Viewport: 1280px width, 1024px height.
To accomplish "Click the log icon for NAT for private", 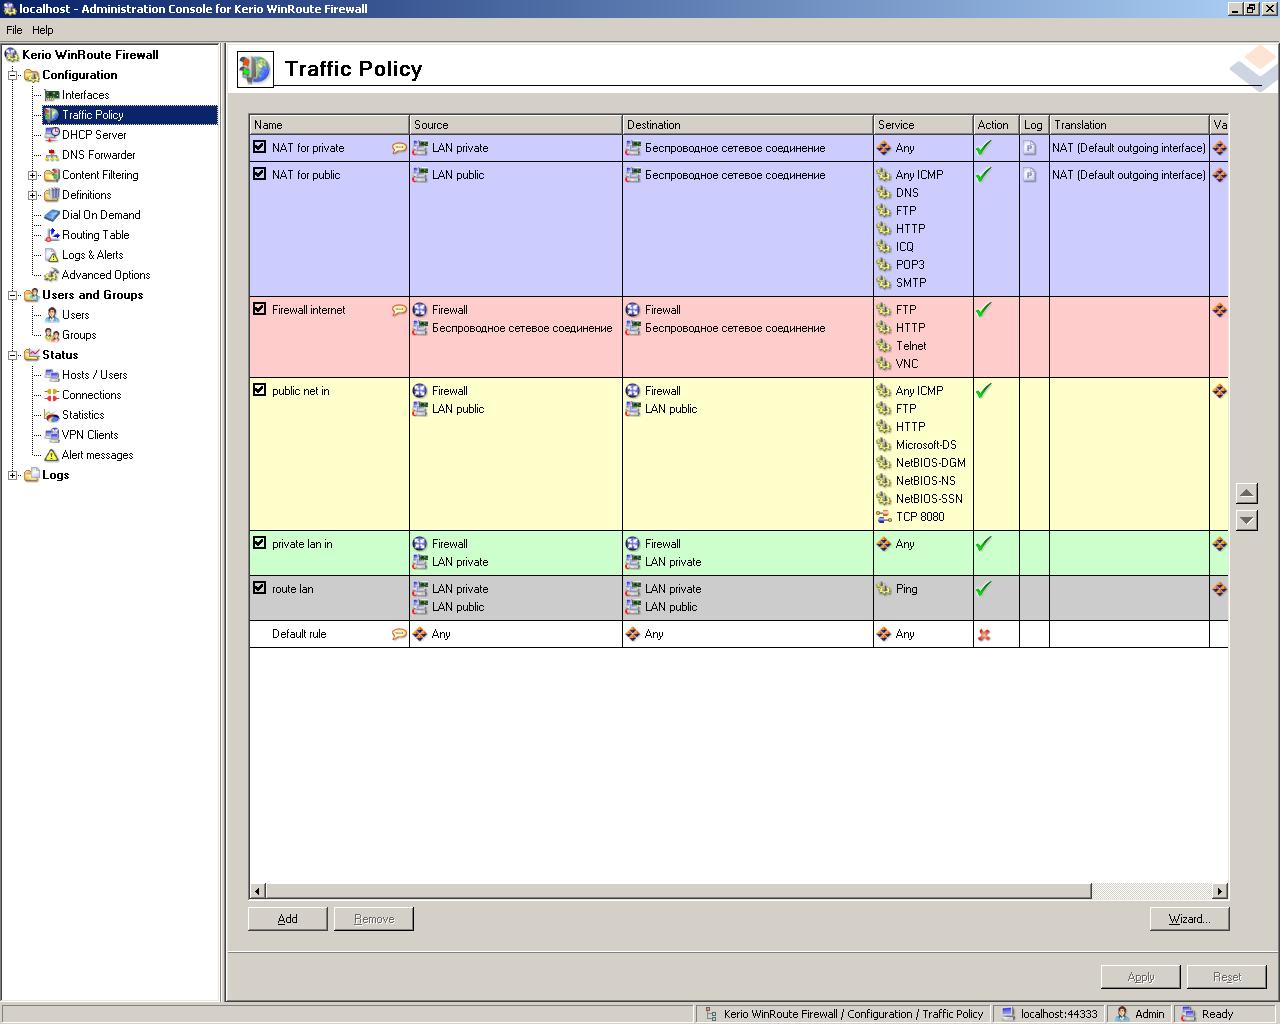I will (1029, 148).
